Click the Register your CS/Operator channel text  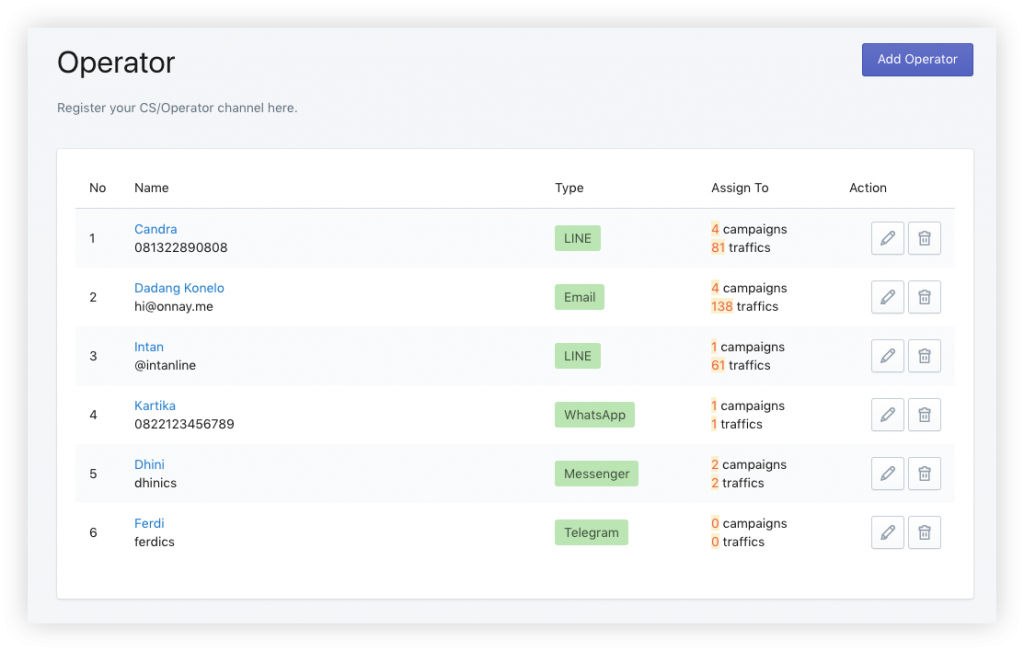(x=177, y=108)
